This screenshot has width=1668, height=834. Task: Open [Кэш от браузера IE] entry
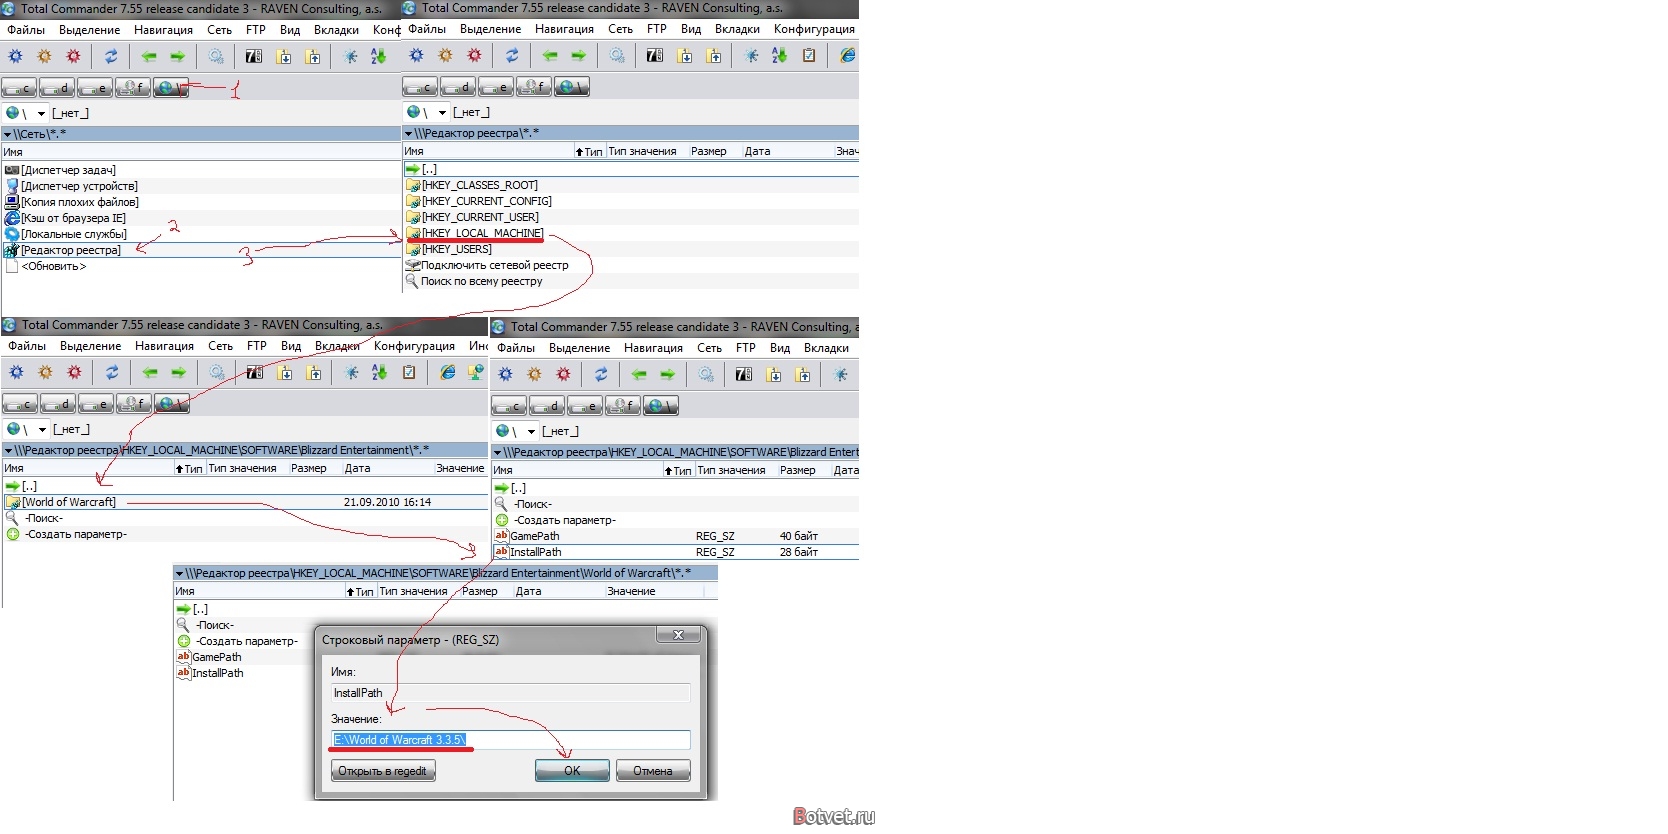(x=74, y=218)
